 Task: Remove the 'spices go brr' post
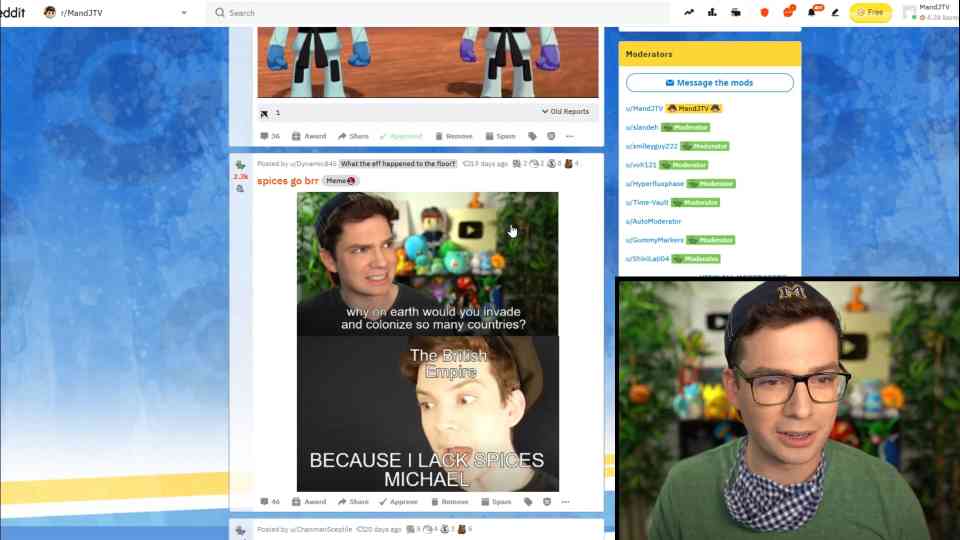(x=449, y=502)
